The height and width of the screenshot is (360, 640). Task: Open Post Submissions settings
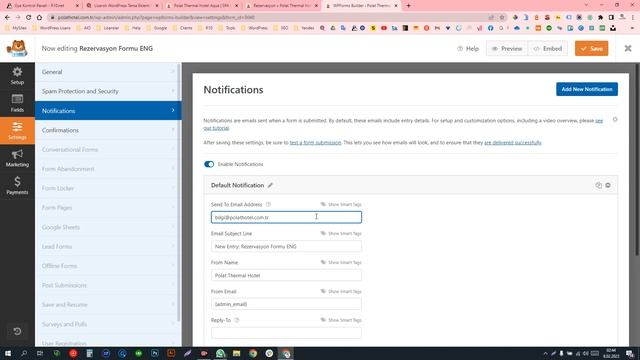(x=108, y=285)
